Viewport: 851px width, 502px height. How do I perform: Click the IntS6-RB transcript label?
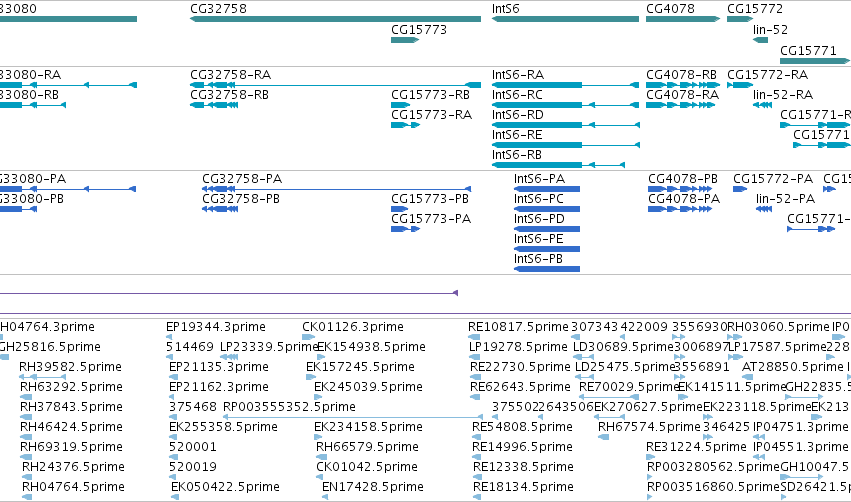coord(517,155)
